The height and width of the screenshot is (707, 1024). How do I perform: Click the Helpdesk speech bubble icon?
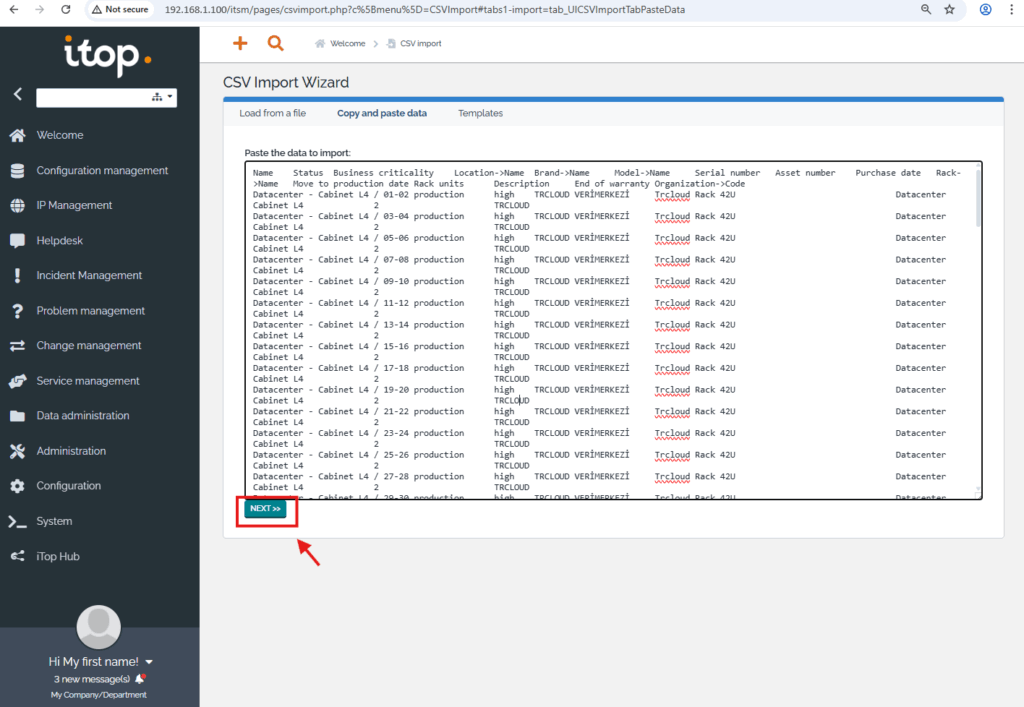17,241
